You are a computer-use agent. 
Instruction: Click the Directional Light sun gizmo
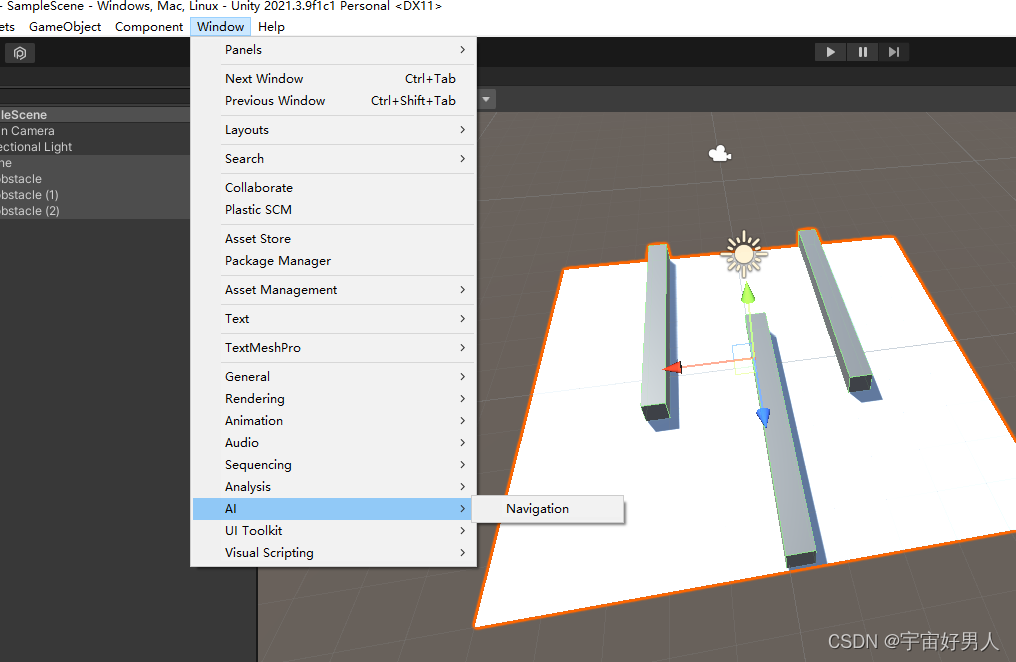point(743,252)
